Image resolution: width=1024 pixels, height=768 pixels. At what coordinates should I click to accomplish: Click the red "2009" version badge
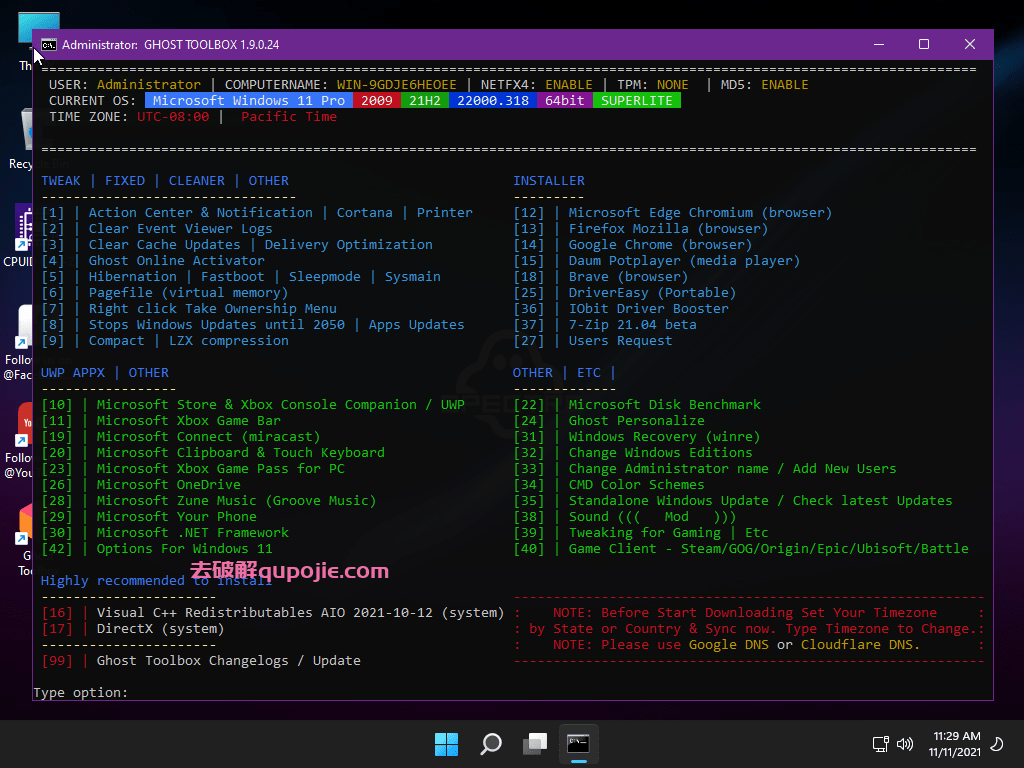pyautogui.click(x=377, y=101)
